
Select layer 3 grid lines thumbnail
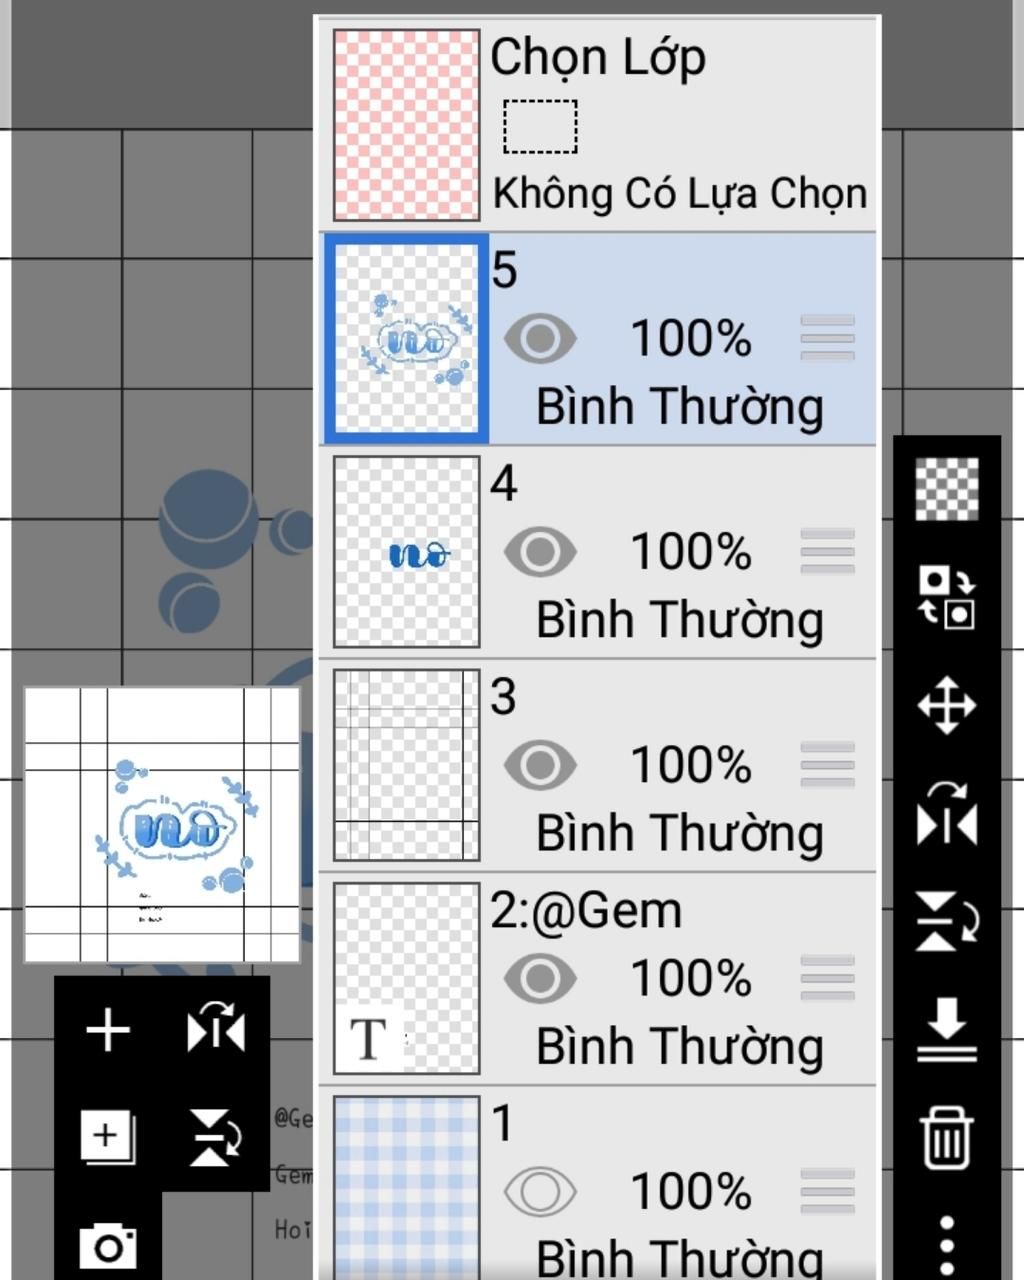click(x=406, y=765)
